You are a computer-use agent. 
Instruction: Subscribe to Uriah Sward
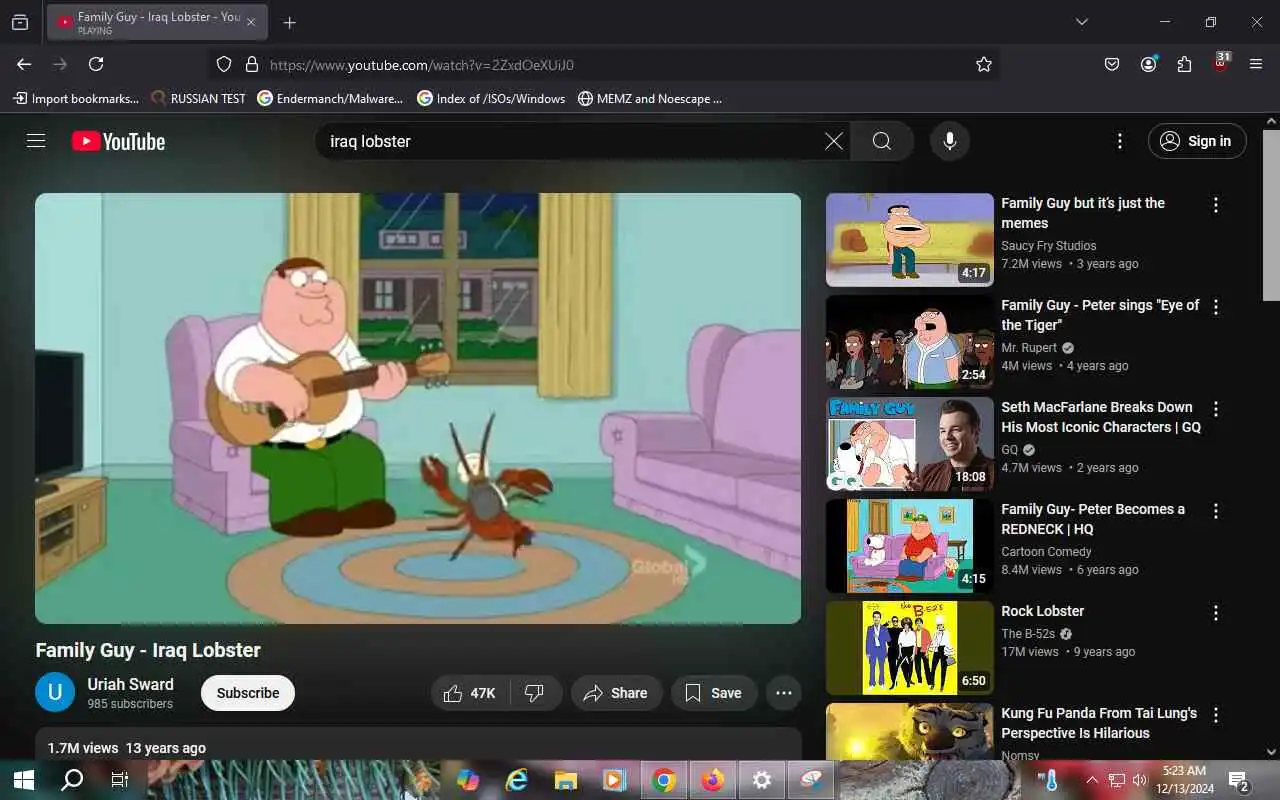pyautogui.click(x=248, y=693)
